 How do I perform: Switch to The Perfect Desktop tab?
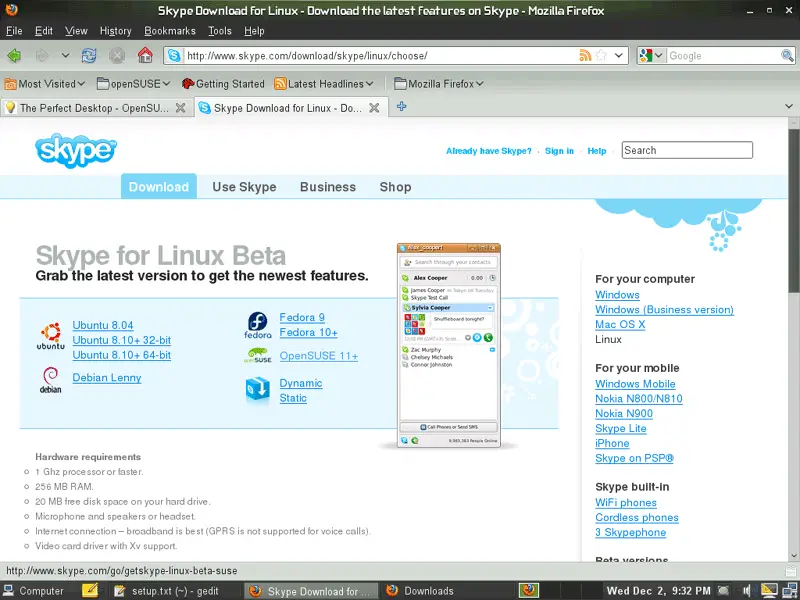tap(97, 108)
